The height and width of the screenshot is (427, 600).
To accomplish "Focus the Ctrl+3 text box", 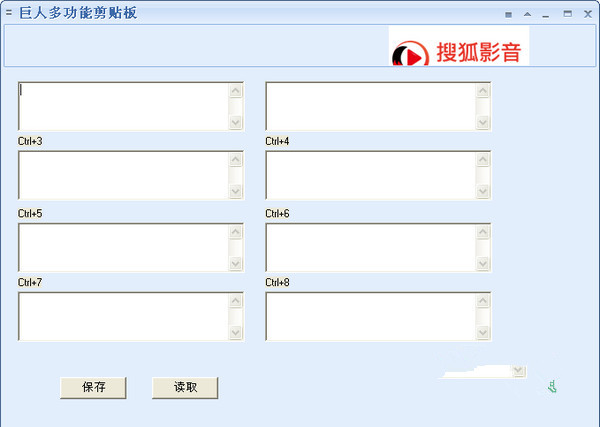I will click(x=123, y=175).
